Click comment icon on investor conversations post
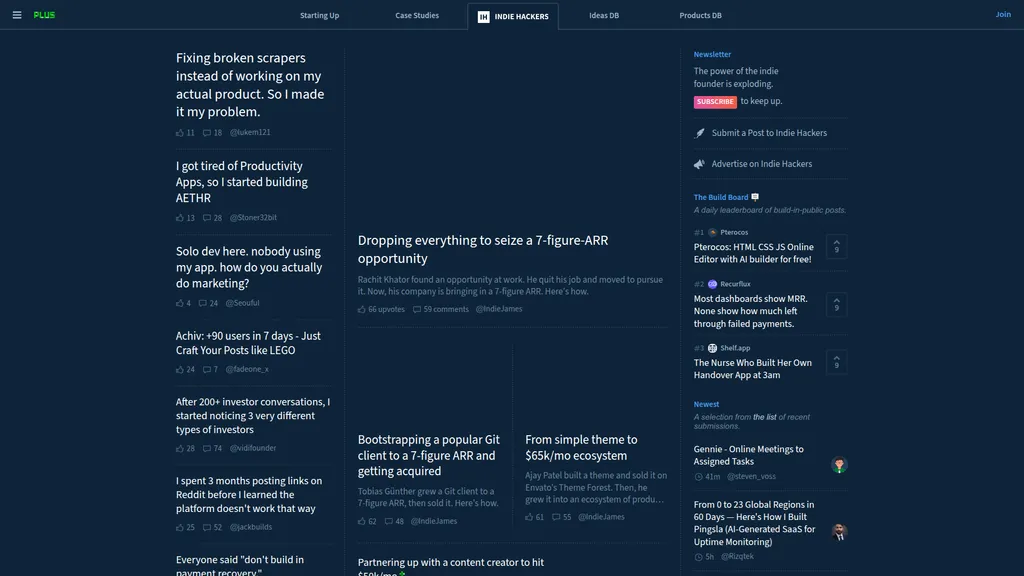This screenshot has width=1024, height=576. (x=206, y=449)
